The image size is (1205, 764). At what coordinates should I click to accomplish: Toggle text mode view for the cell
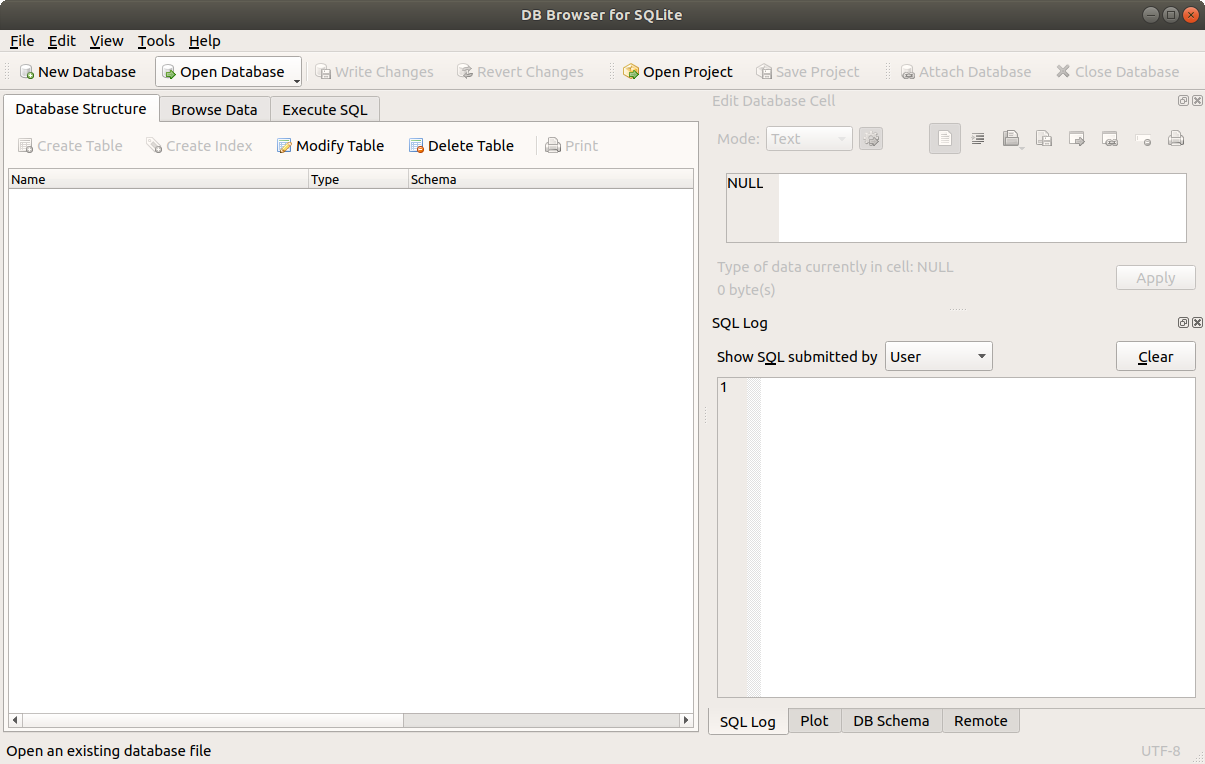[x=945, y=138]
